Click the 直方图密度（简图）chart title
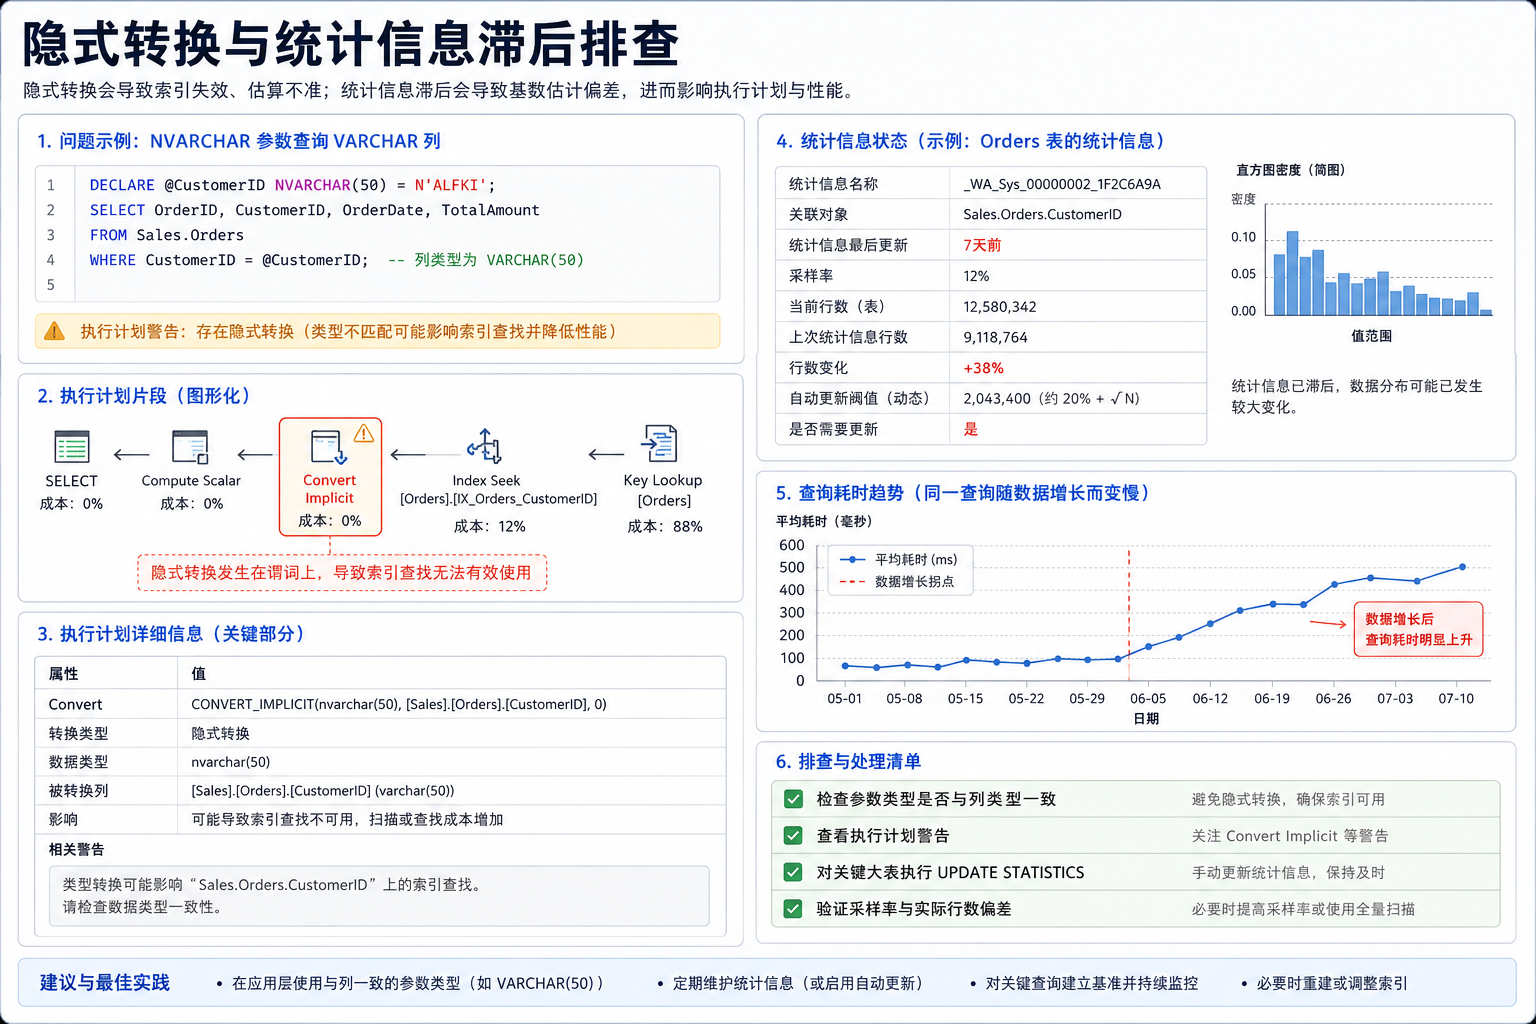This screenshot has height=1024, width=1536. point(1290,170)
